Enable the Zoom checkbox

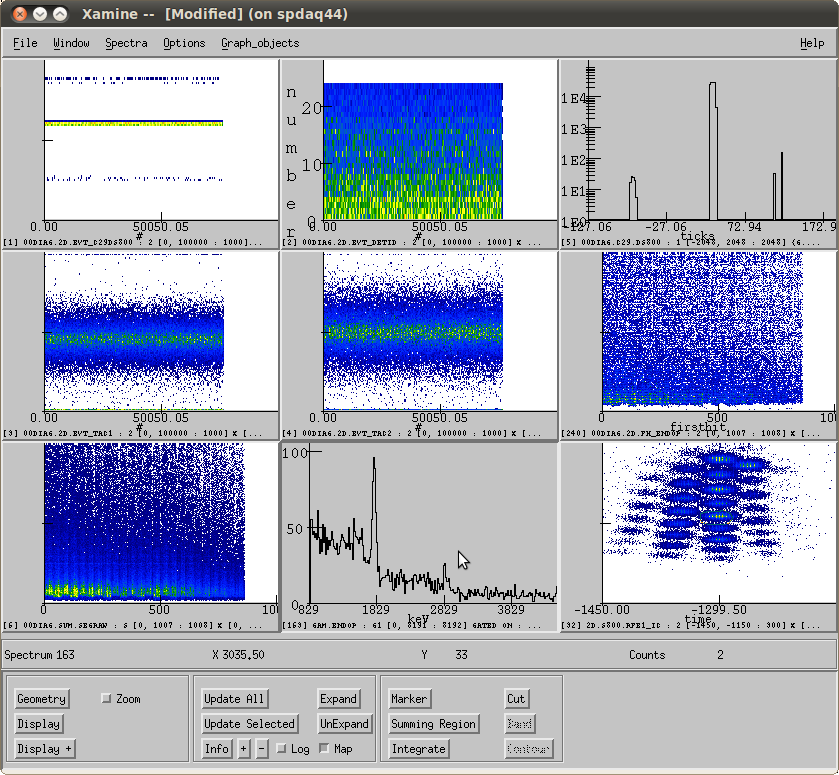point(107,699)
